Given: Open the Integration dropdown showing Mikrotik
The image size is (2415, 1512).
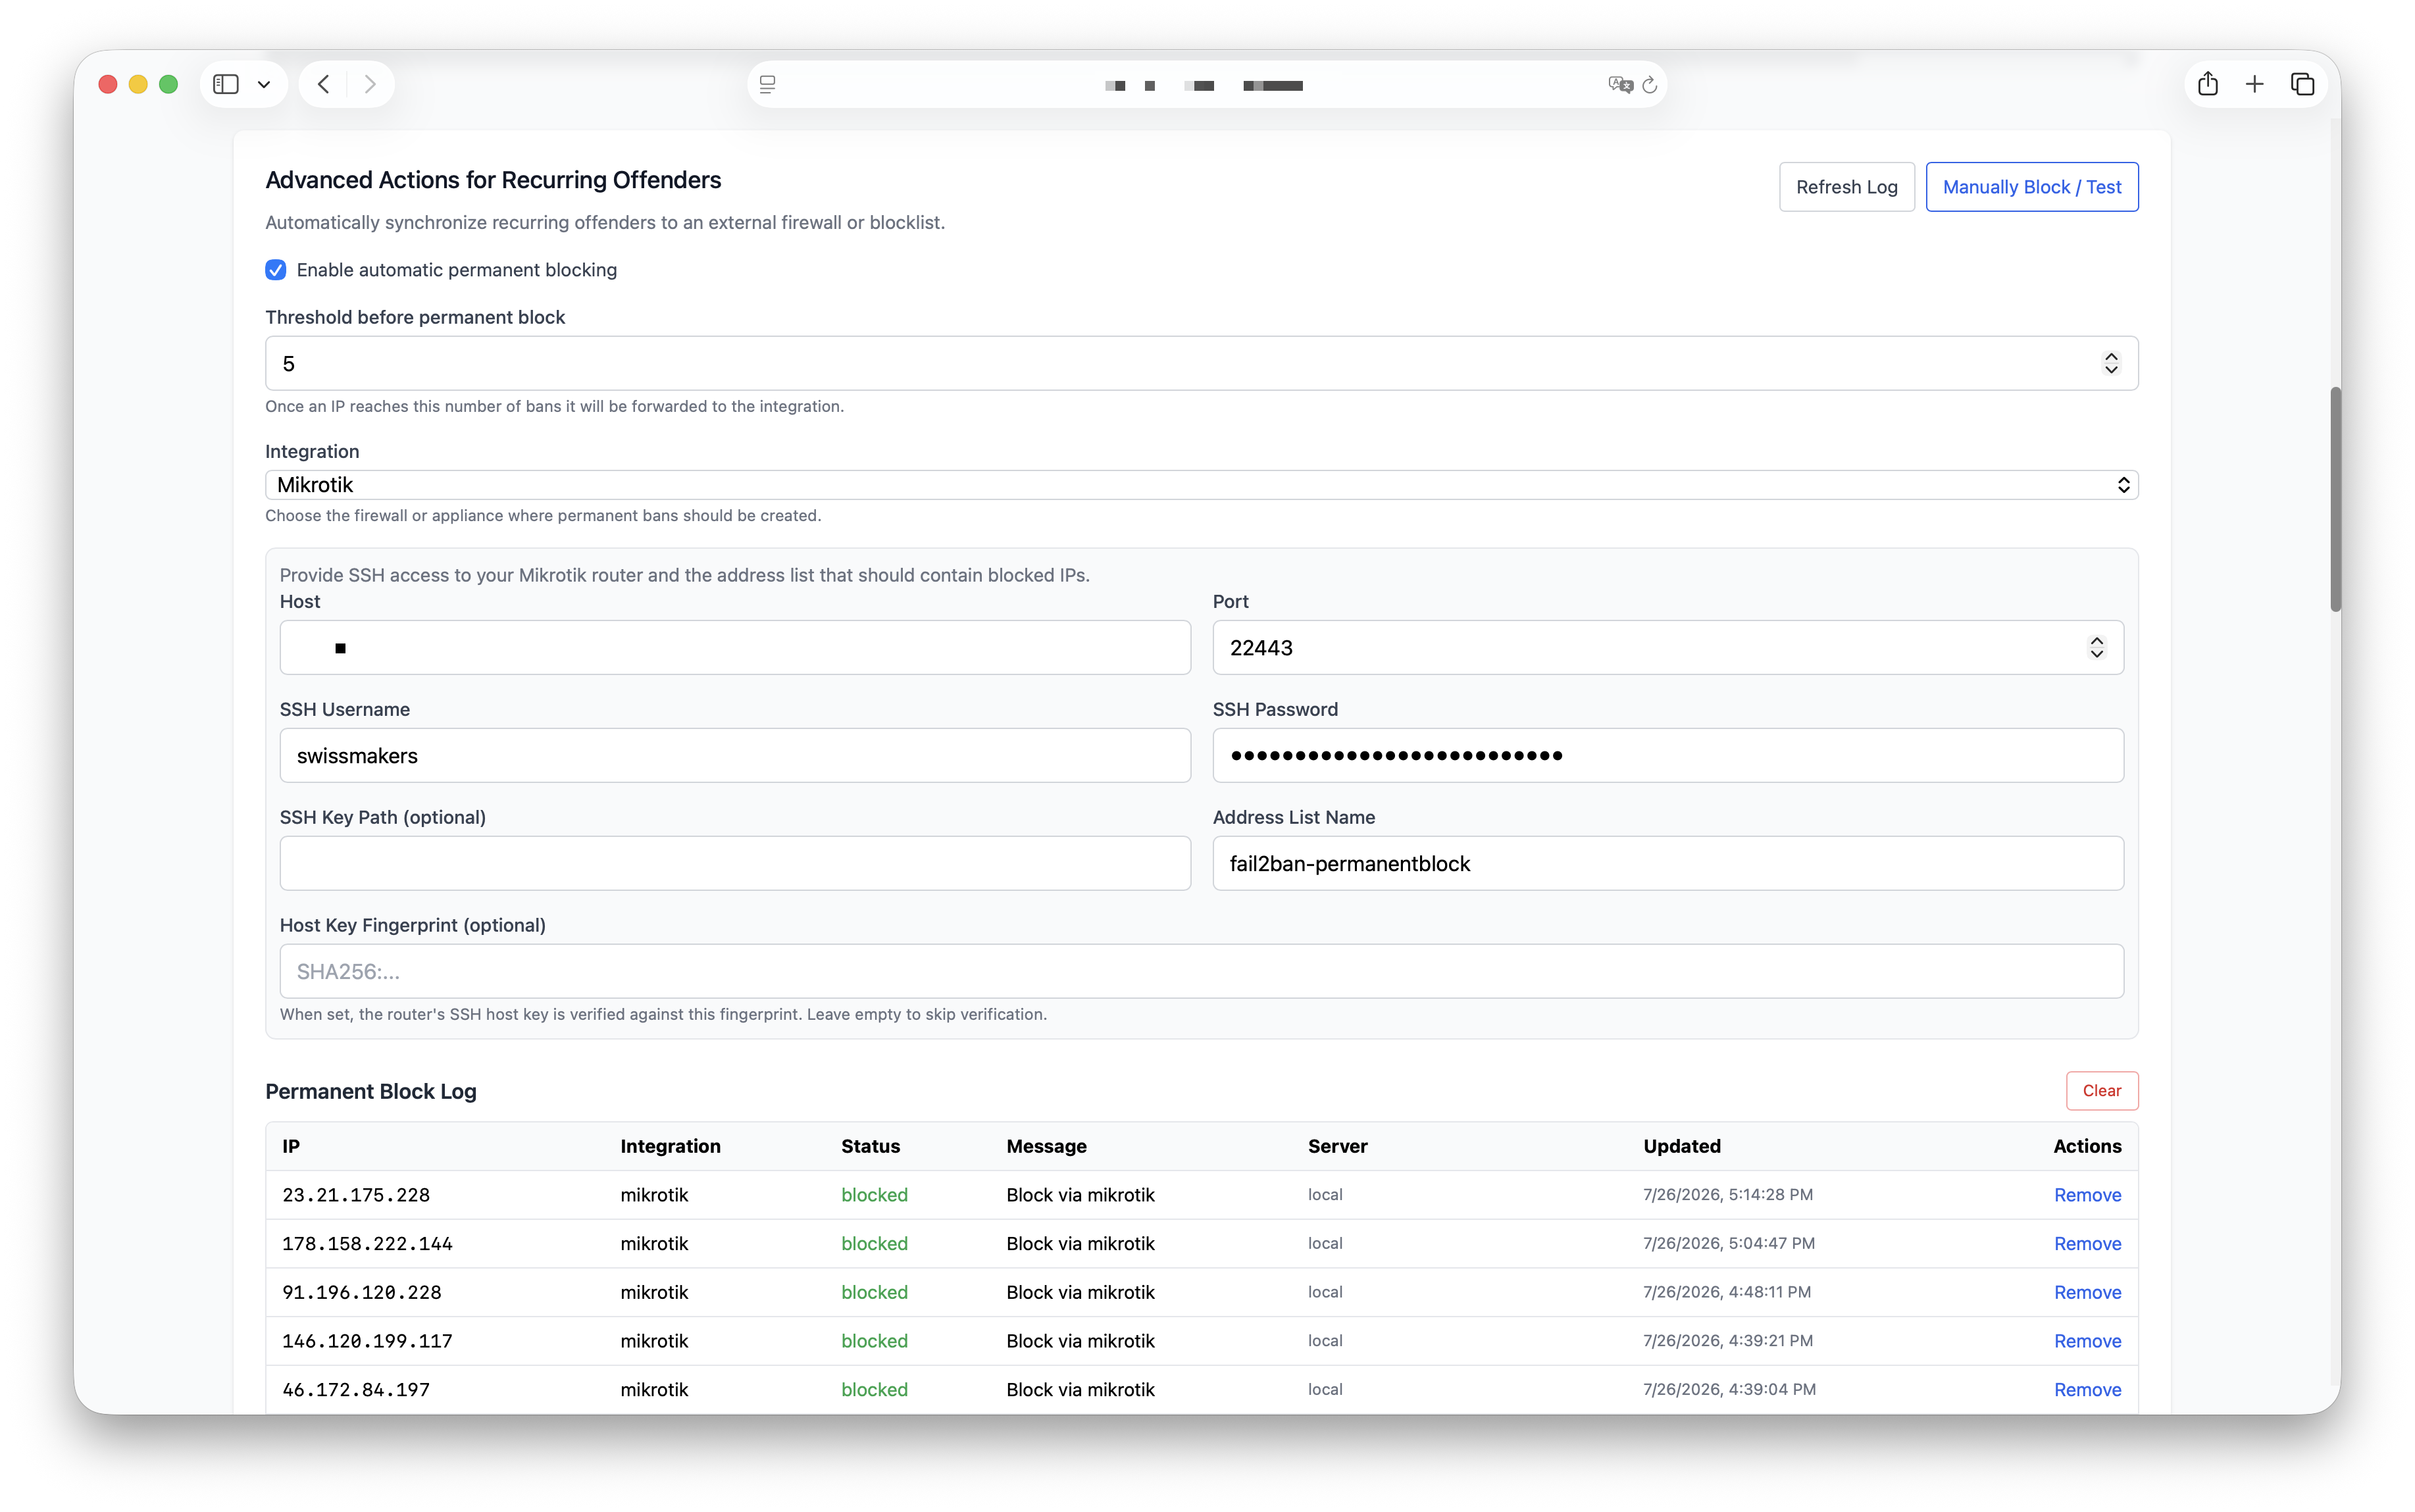Looking at the screenshot, I should point(1201,485).
